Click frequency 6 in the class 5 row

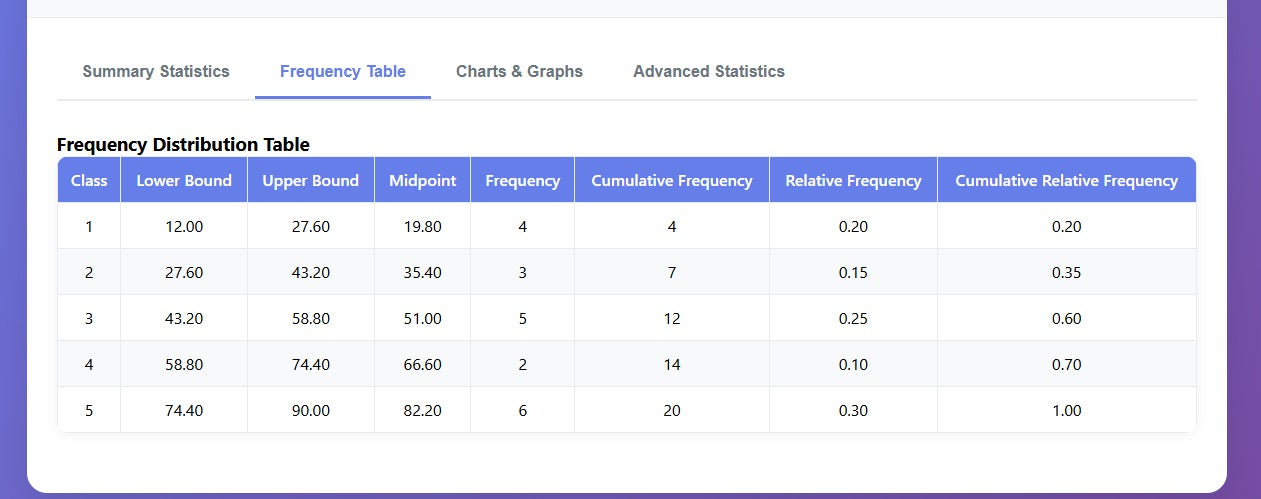coord(523,411)
